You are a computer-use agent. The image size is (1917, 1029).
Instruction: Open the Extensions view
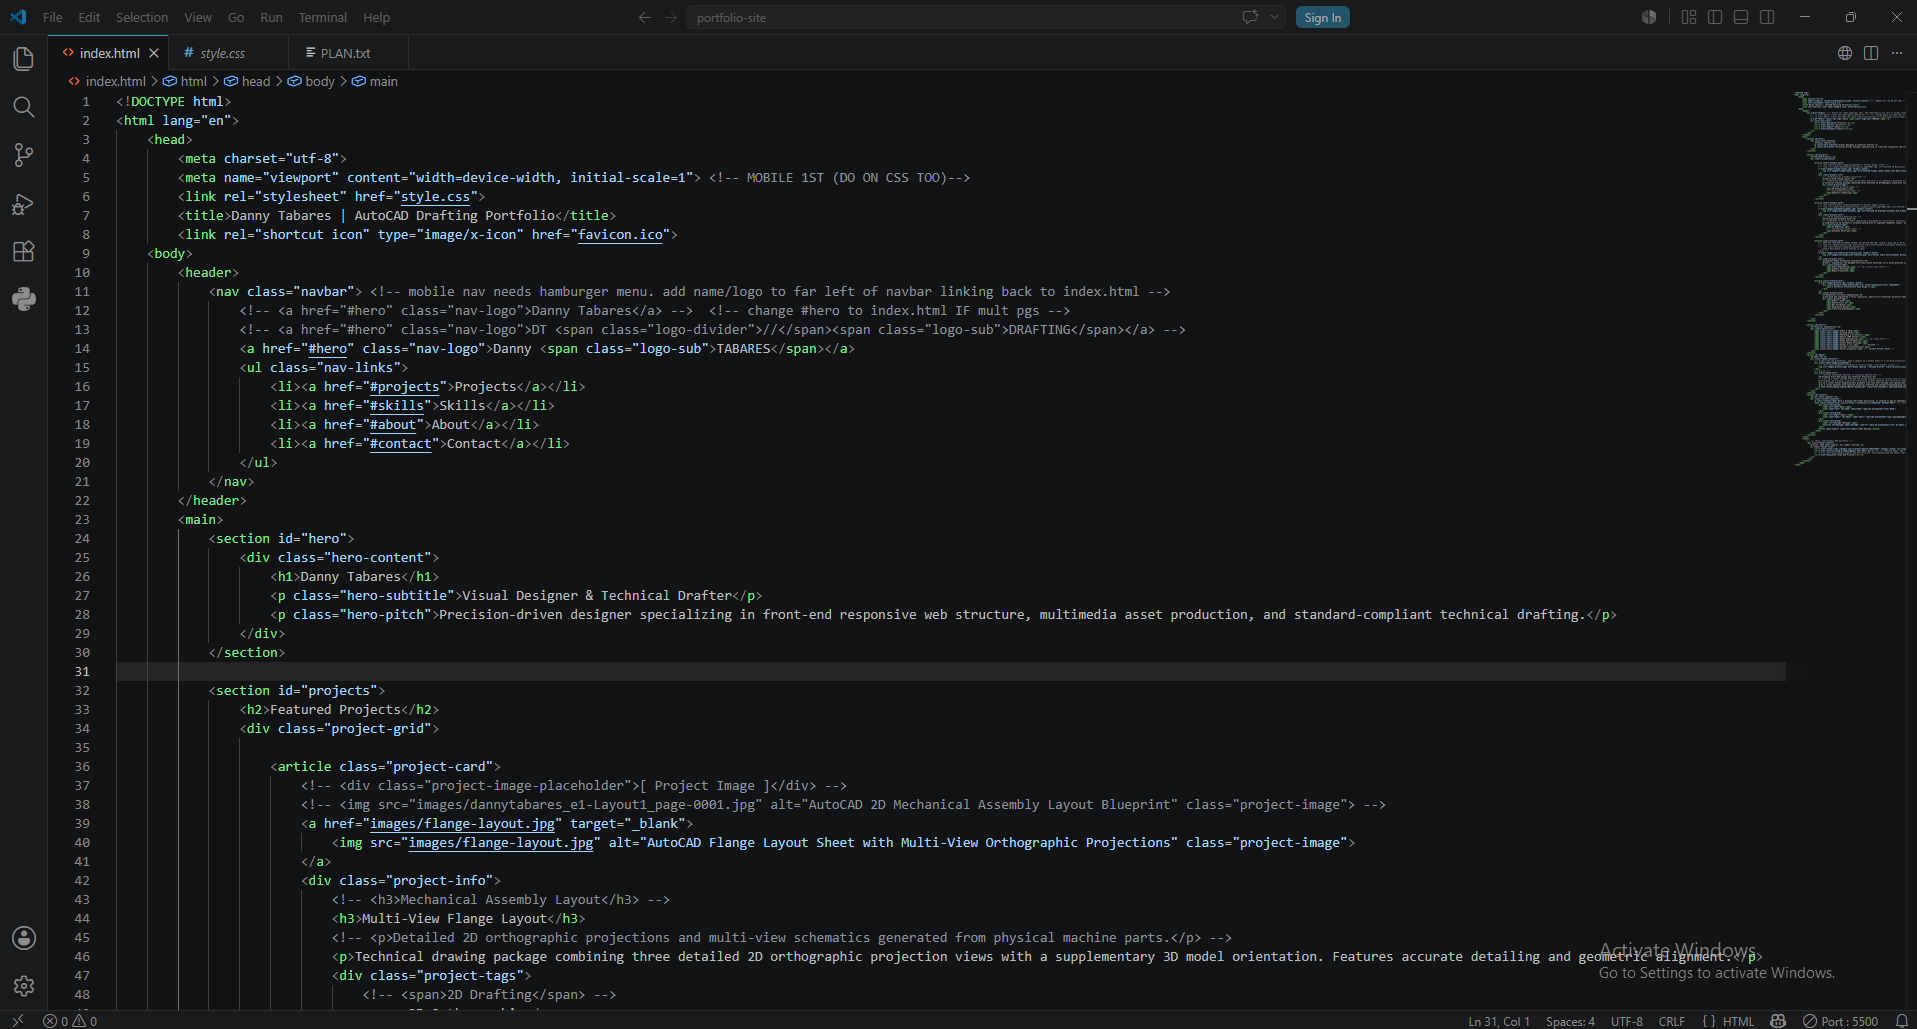point(24,251)
